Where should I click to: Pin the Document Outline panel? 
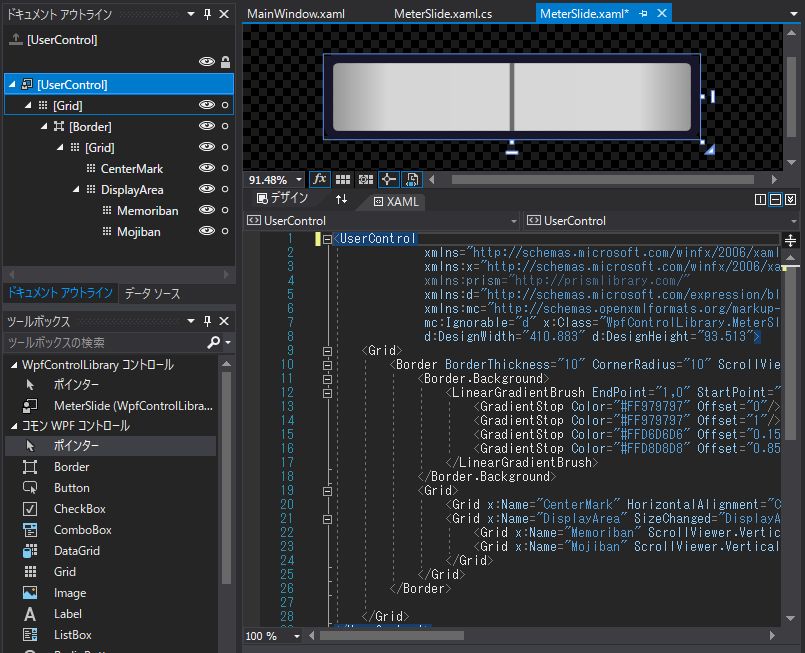[x=207, y=14]
